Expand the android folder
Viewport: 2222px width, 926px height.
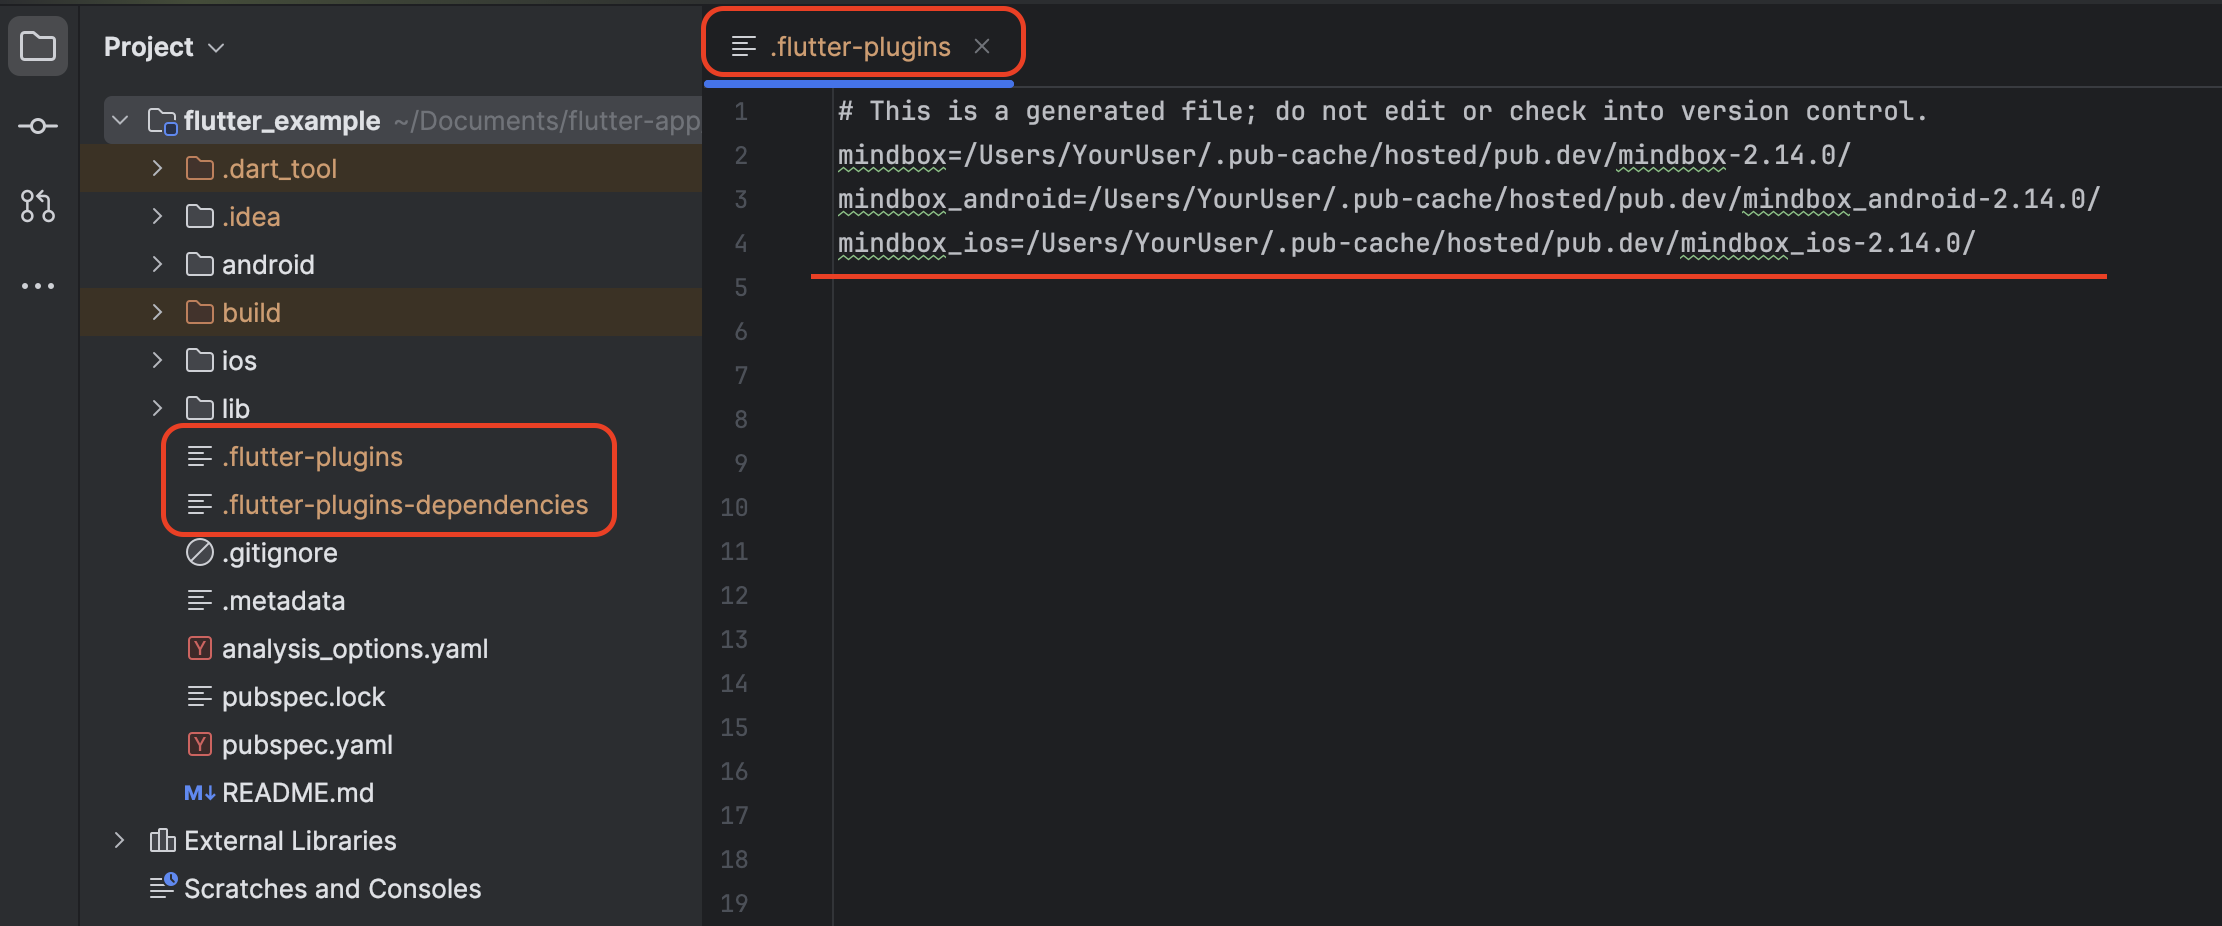(157, 265)
